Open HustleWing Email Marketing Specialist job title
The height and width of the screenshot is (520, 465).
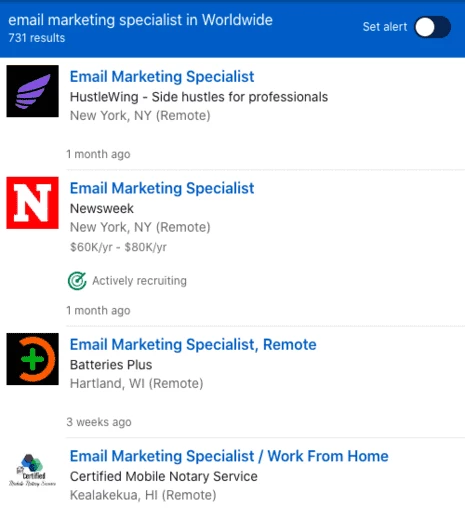pos(162,77)
